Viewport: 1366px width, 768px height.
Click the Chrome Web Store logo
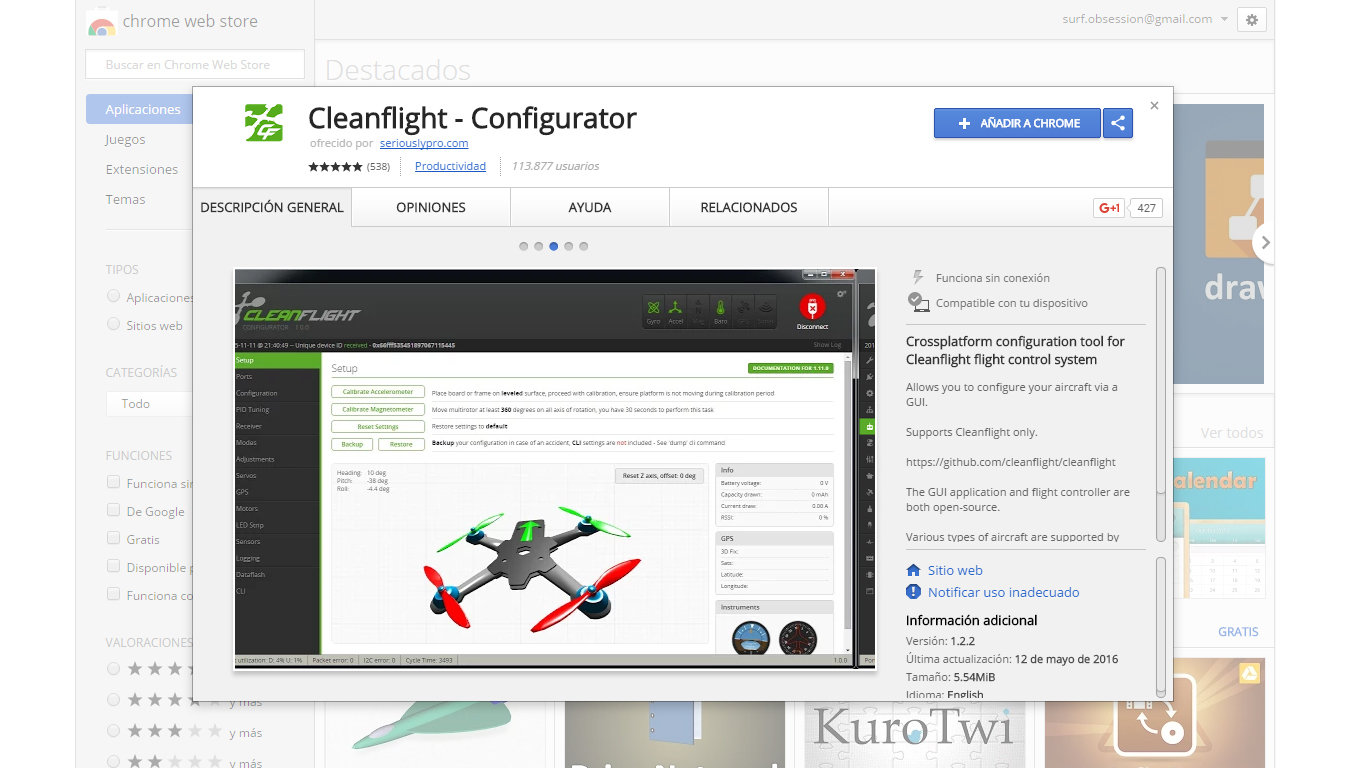pos(101,24)
